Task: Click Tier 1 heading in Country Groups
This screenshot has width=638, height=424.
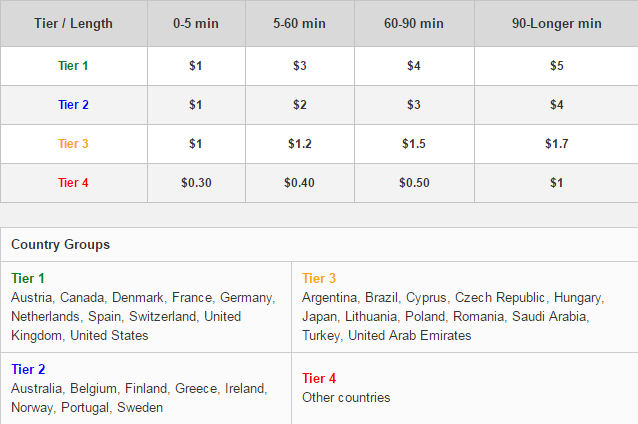Action: [x=28, y=279]
